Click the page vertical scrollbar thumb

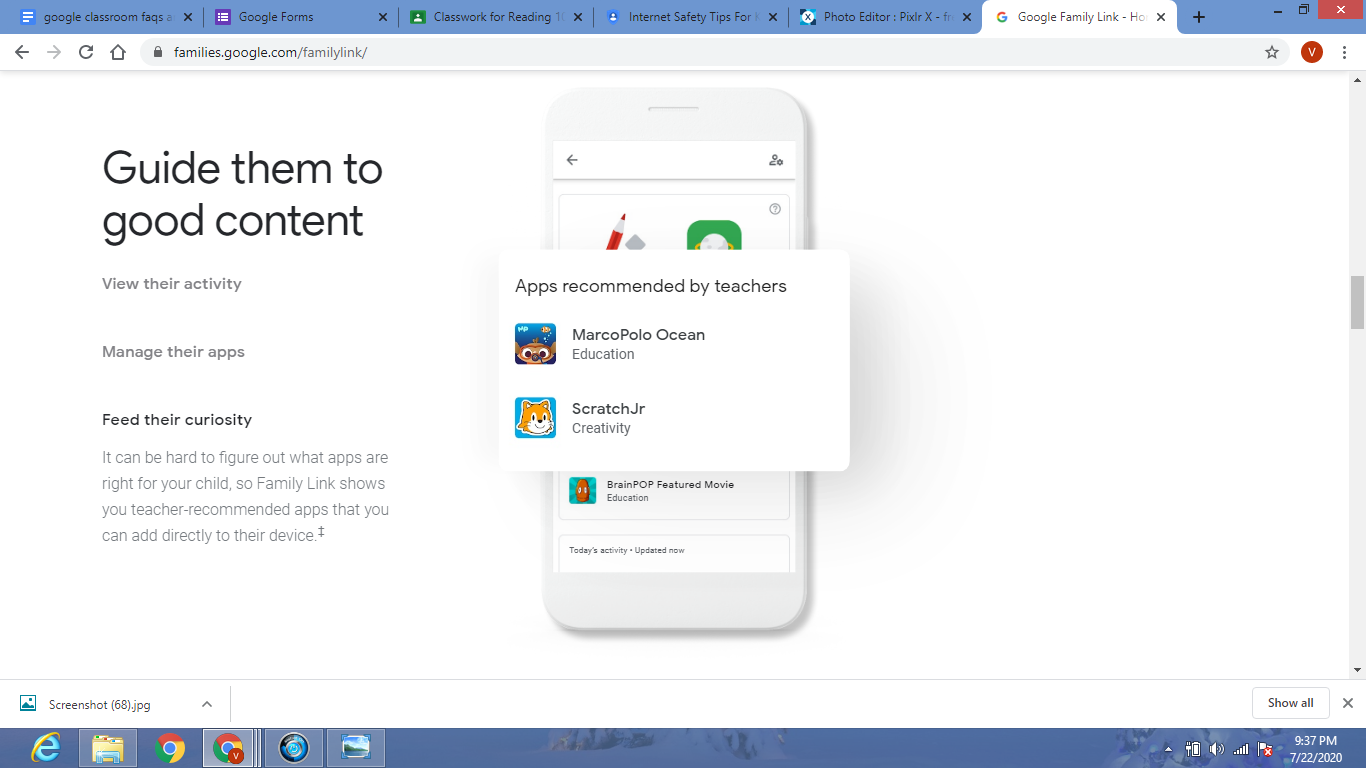pyautogui.click(x=1357, y=302)
